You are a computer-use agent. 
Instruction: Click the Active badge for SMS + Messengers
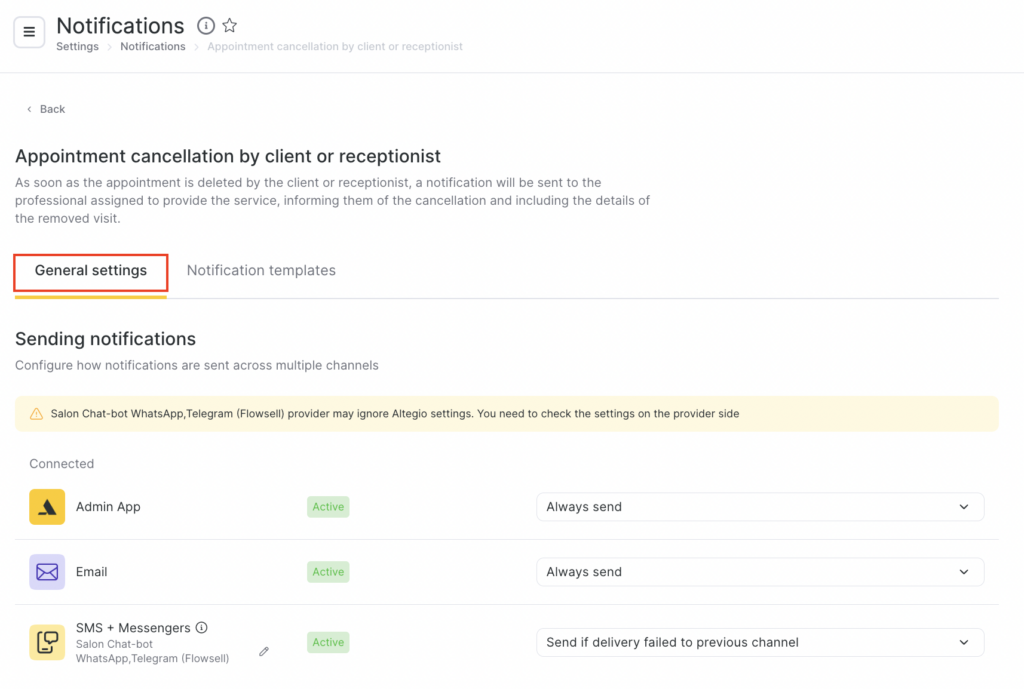pos(328,642)
